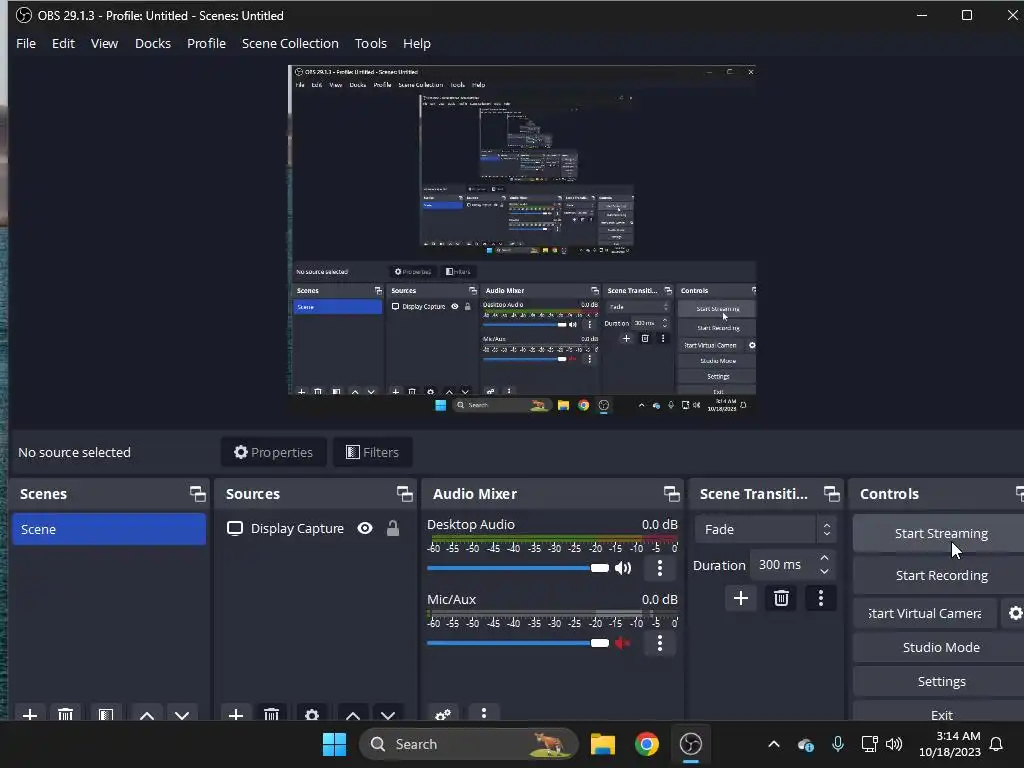This screenshot has height=768, width=1024.
Task: Adjust Desktop Audio volume slider
Action: (x=518, y=568)
